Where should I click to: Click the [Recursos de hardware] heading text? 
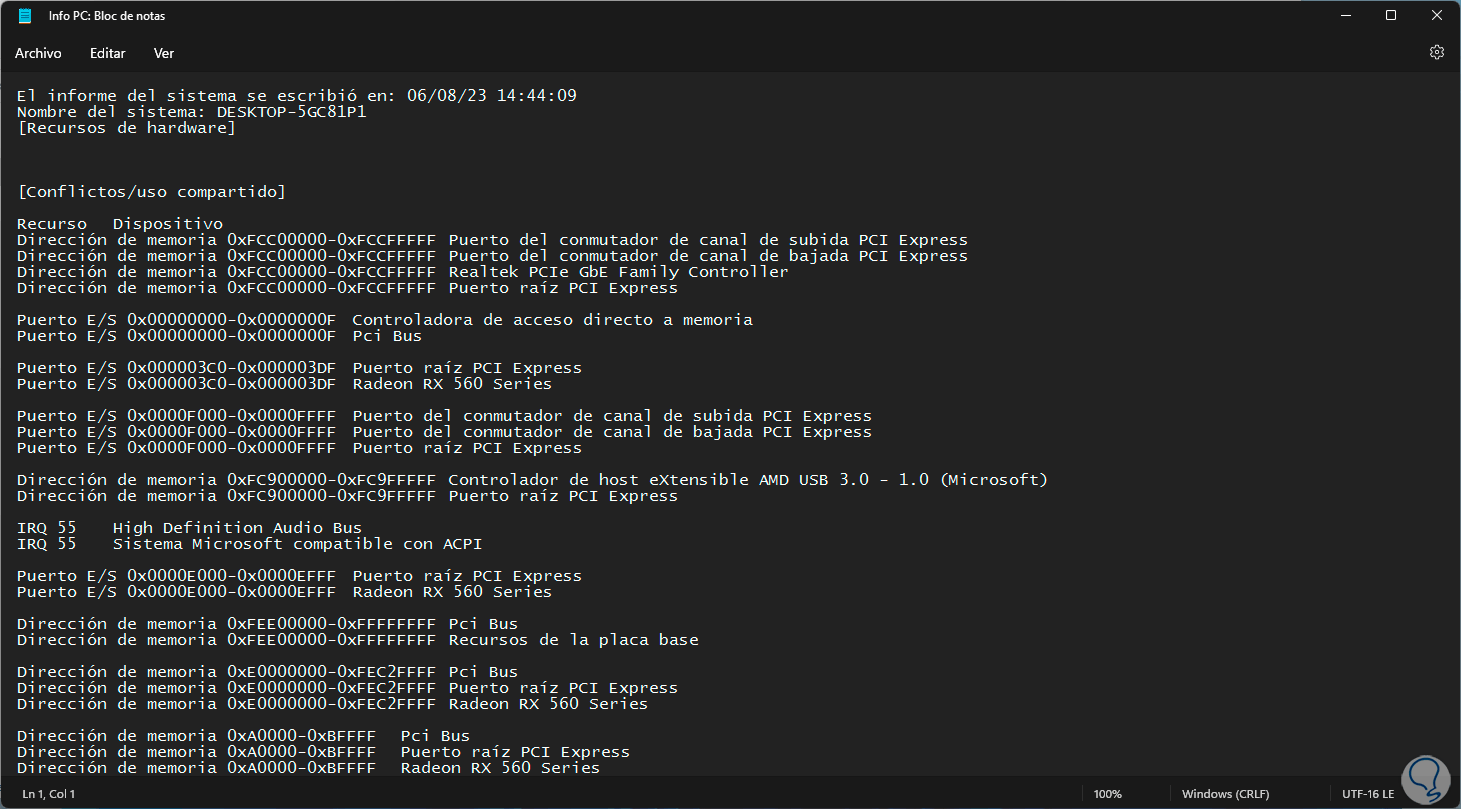[x=127, y=128]
